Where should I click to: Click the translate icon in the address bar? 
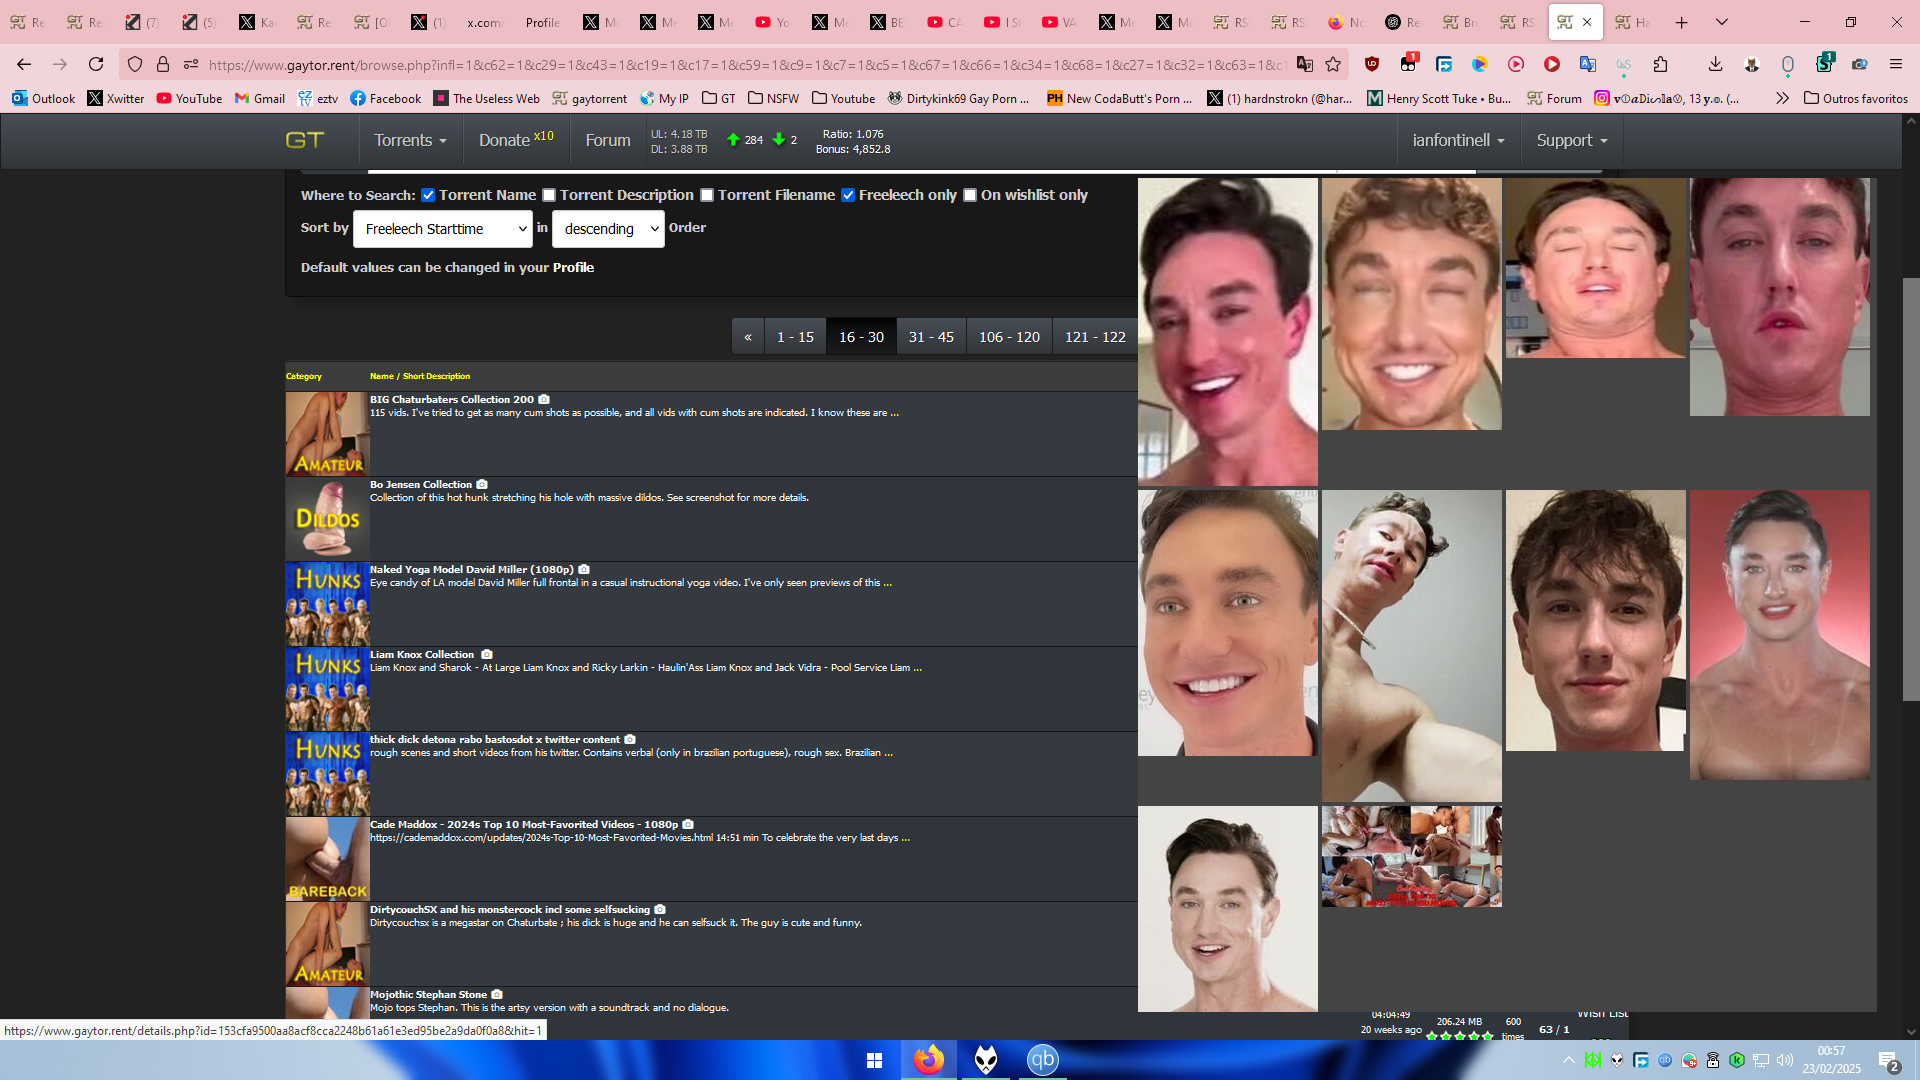(x=1306, y=63)
